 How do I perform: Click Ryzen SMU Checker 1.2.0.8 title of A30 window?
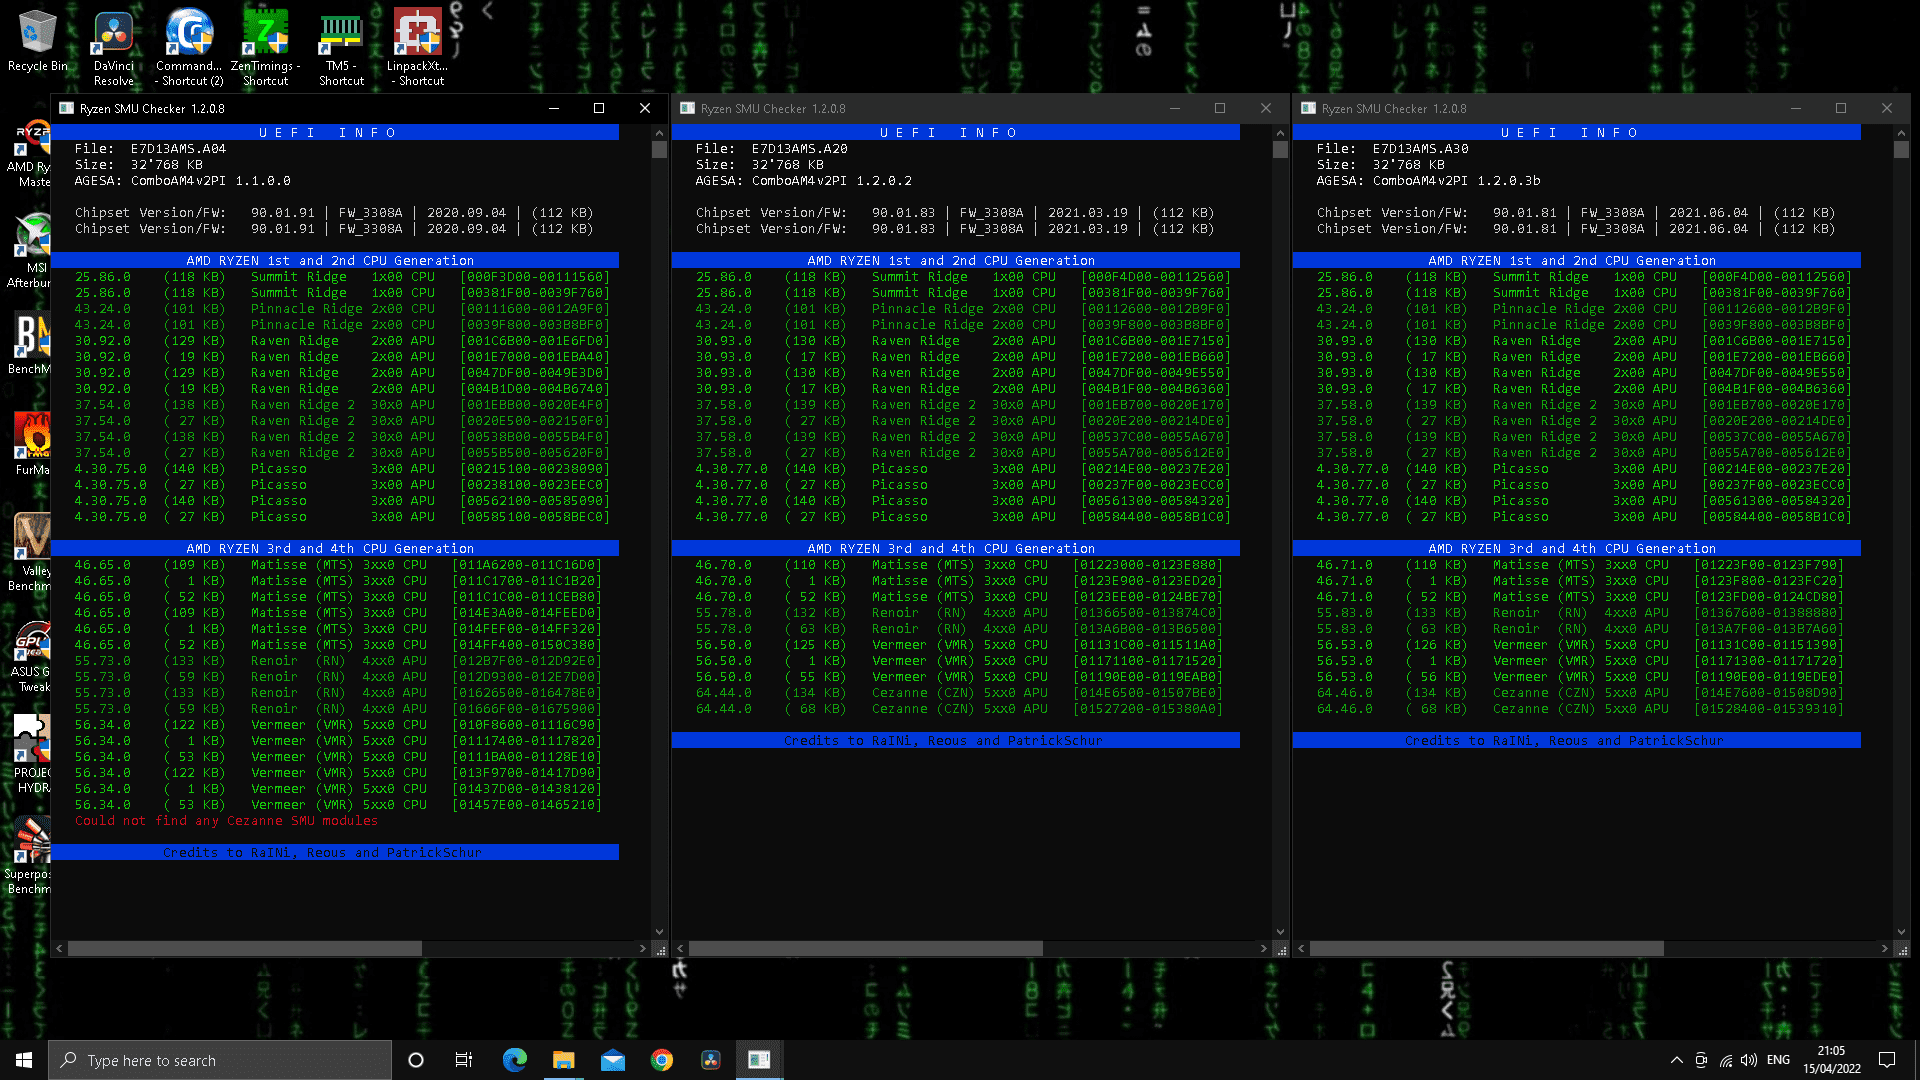1394,108
